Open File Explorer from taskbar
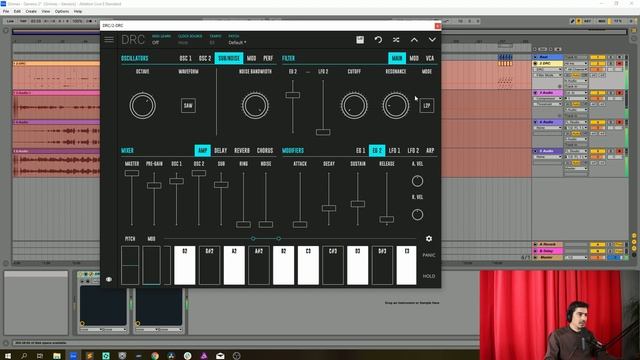Viewport: 640px width, 360px height. pos(57,356)
